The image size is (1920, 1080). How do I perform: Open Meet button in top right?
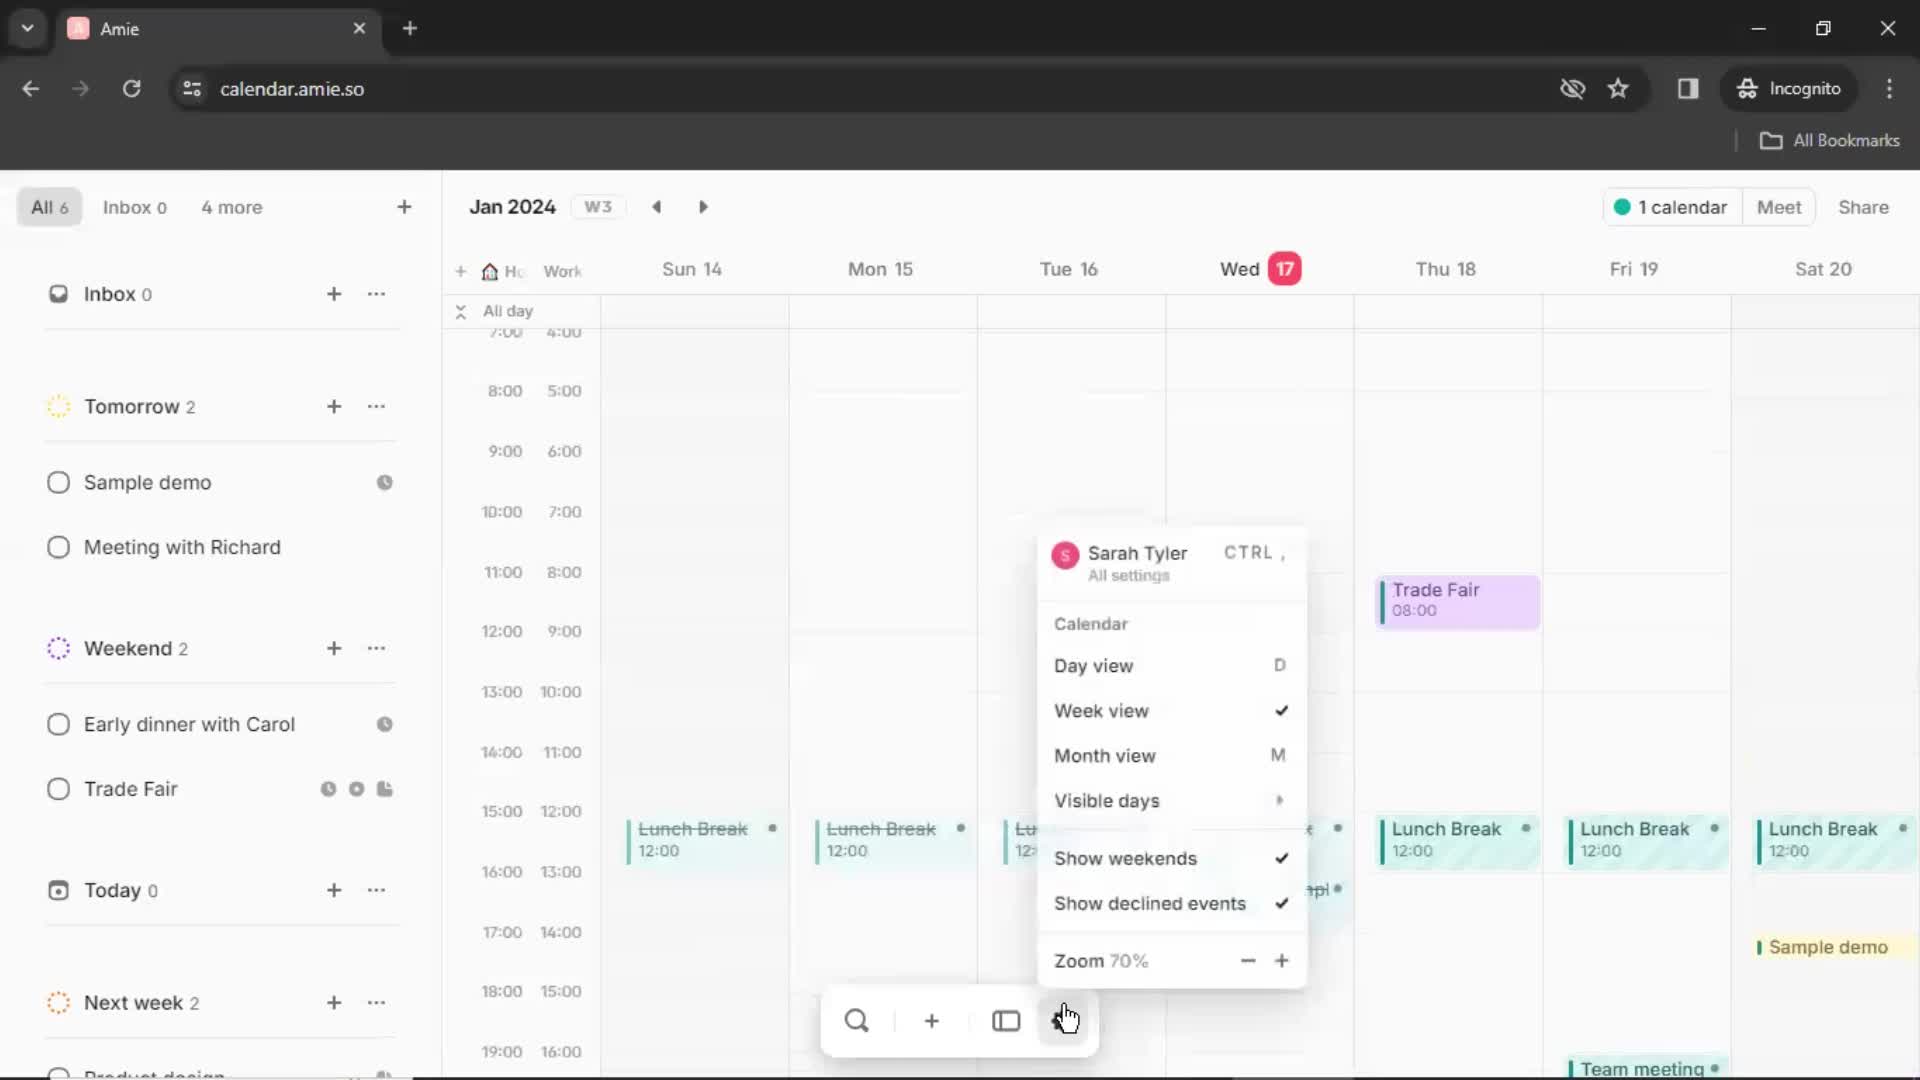pyautogui.click(x=1779, y=207)
